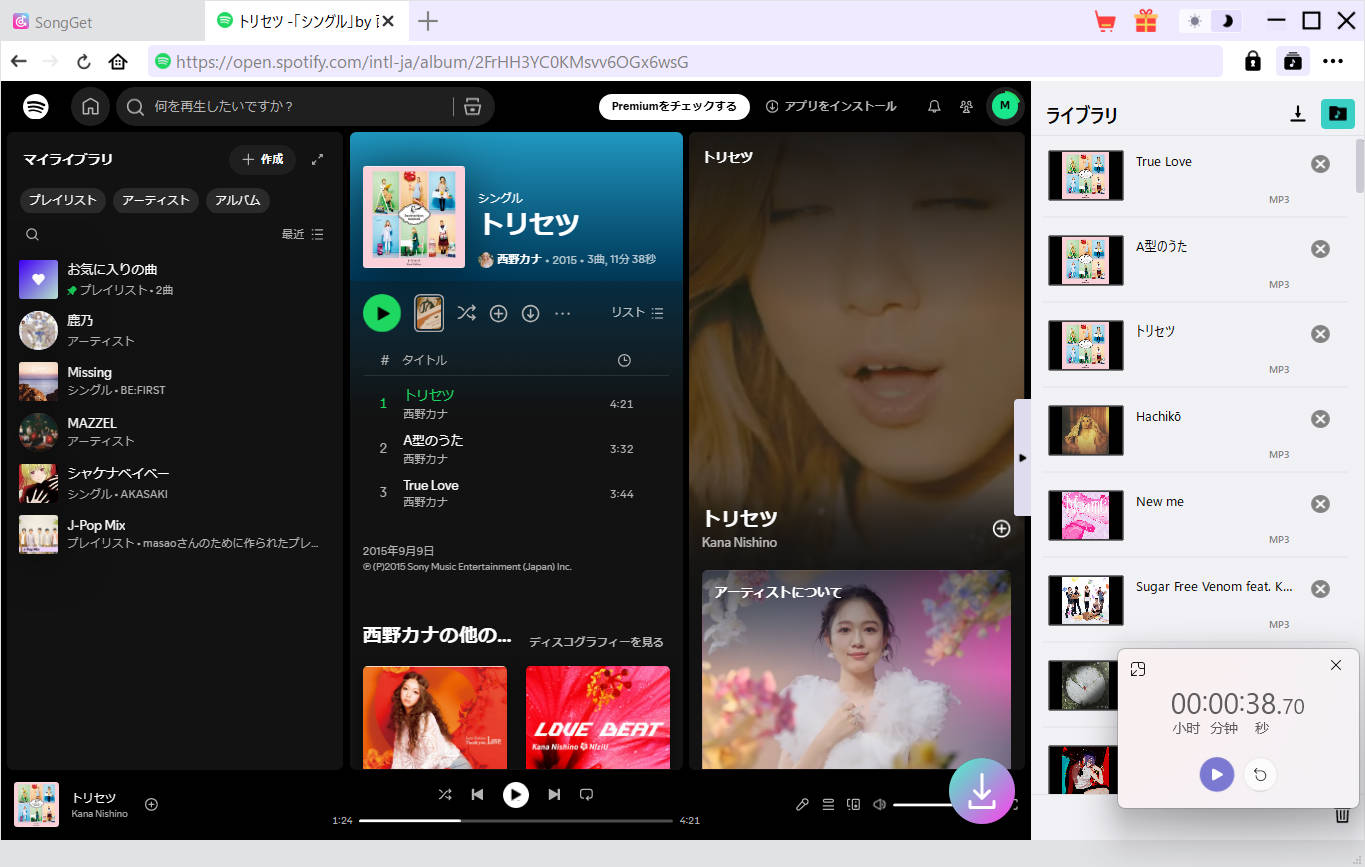
Task: Open the library downloading tab icon
Action: (x=1297, y=114)
